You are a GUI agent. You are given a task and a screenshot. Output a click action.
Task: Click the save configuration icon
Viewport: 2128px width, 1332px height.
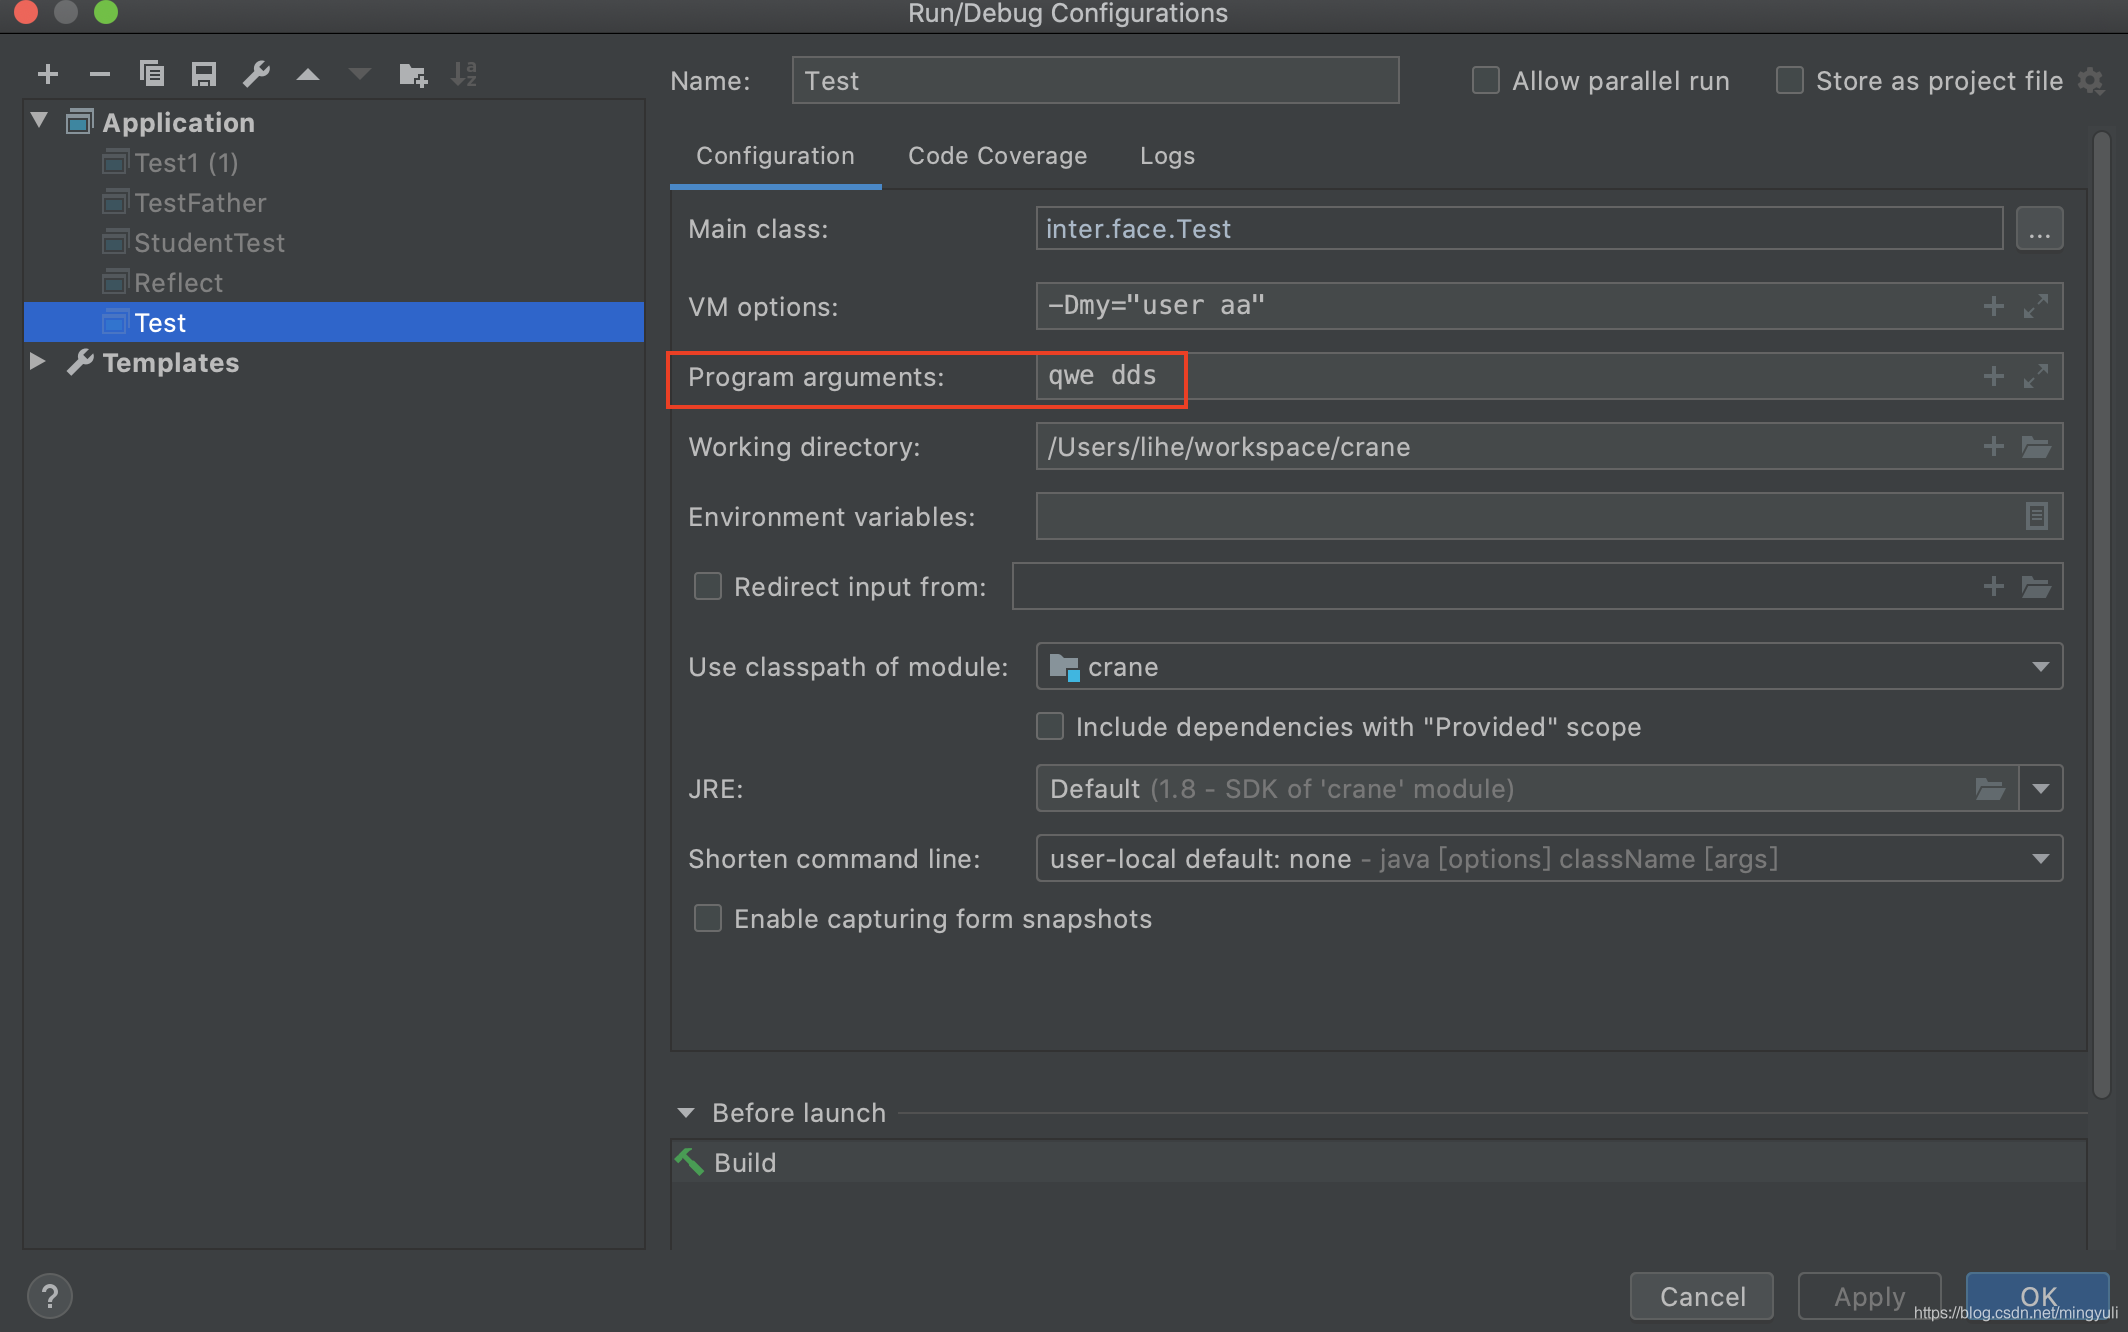click(204, 74)
